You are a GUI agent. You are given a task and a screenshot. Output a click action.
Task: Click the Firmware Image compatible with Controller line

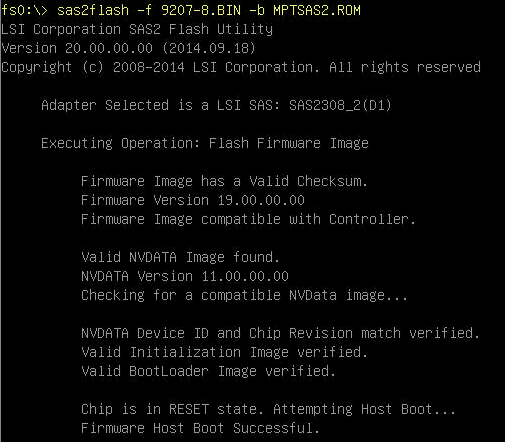[248, 219]
